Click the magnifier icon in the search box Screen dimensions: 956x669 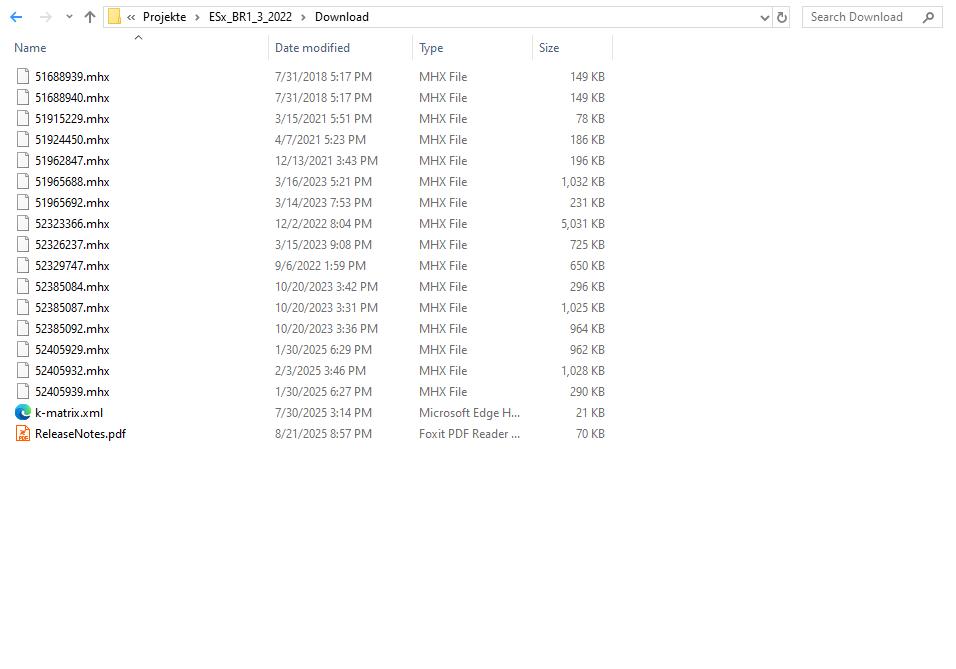coord(928,17)
